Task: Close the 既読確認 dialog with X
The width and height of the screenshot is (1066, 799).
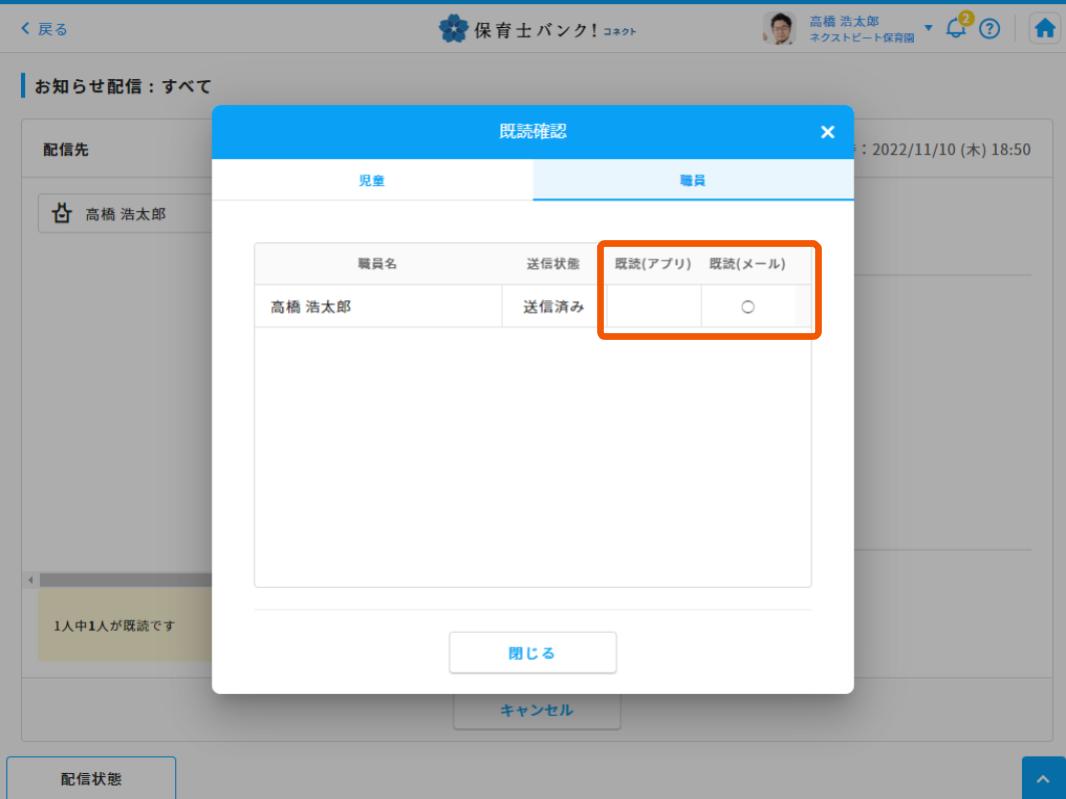Action: 827,132
